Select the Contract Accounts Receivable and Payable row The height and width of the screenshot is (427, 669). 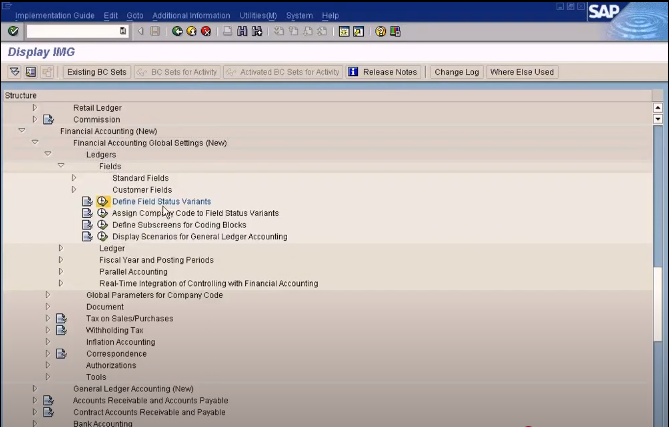tap(149, 412)
